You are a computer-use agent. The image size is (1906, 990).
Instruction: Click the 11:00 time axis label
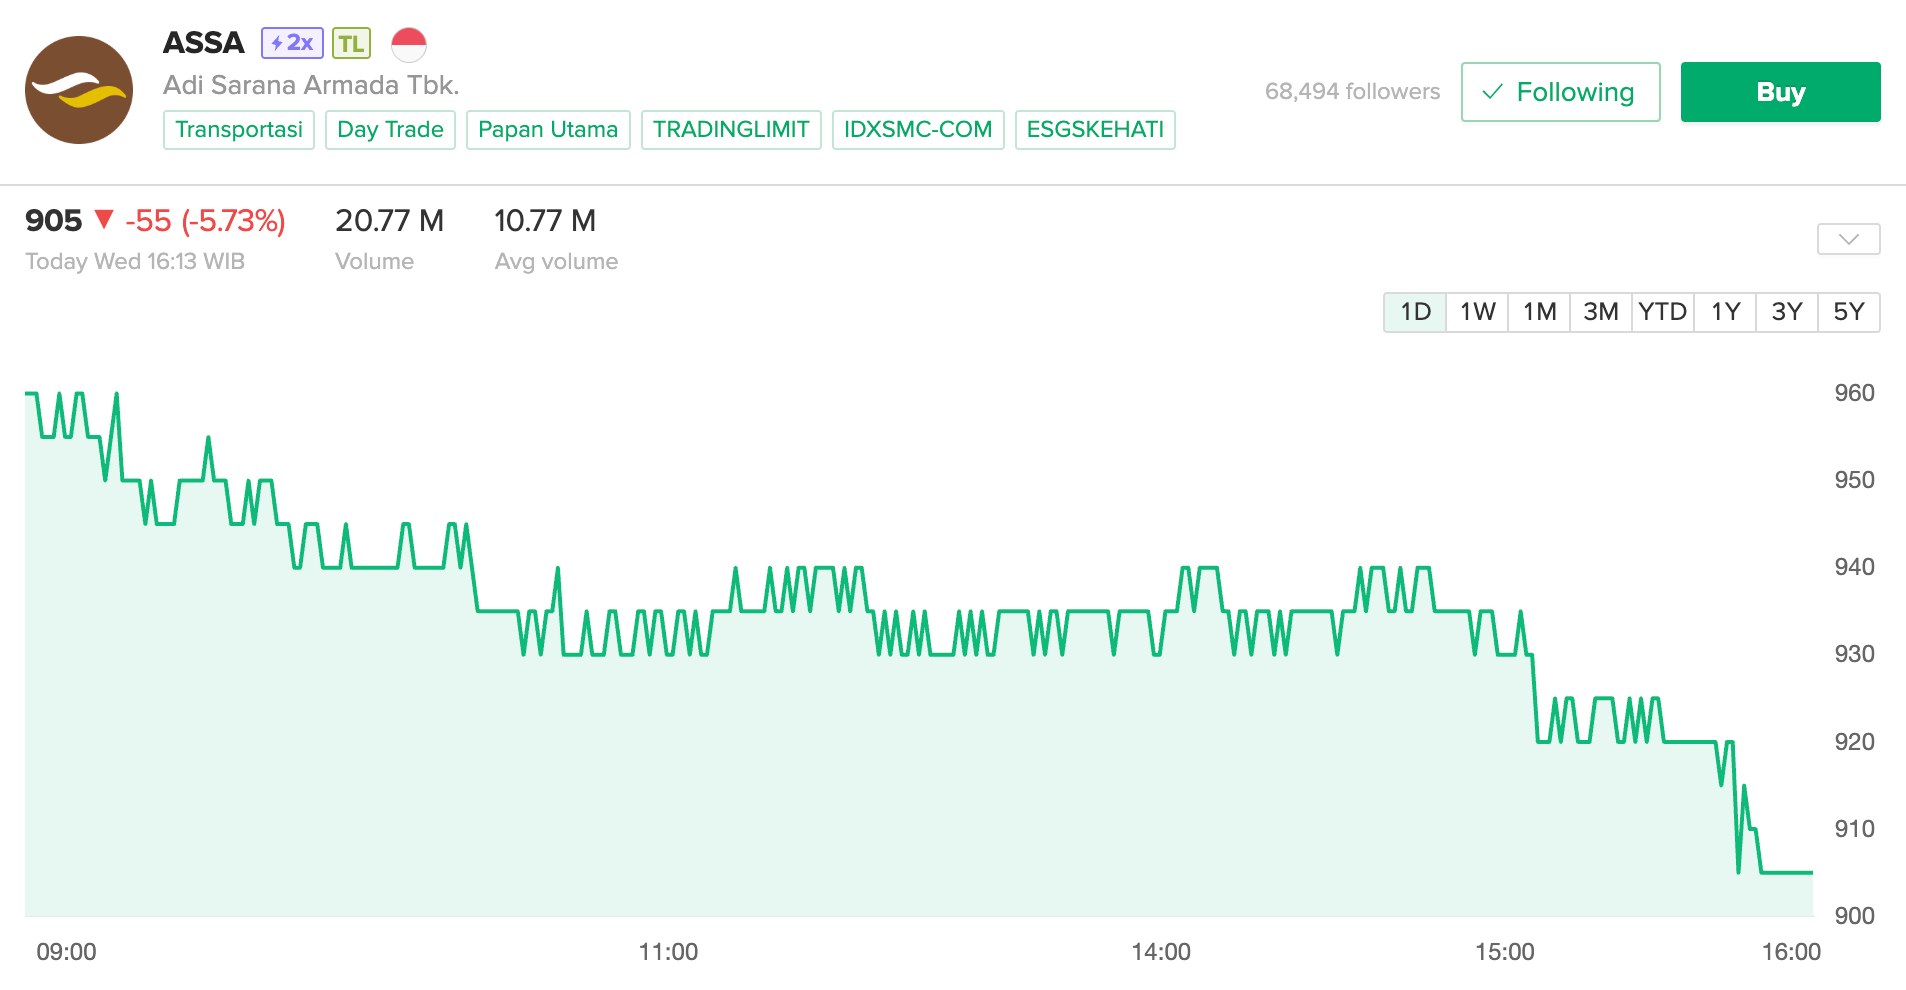tap(668, 952)
